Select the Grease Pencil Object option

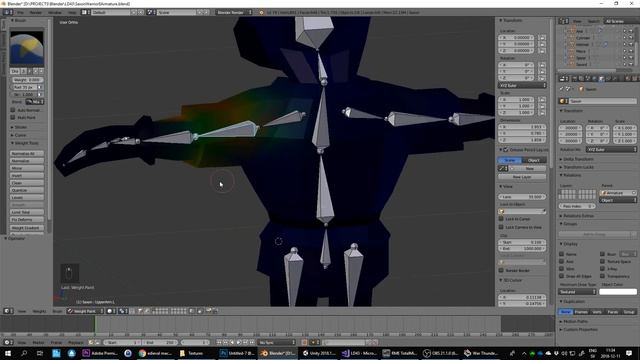pyautogui.click(x=534, y=160)
